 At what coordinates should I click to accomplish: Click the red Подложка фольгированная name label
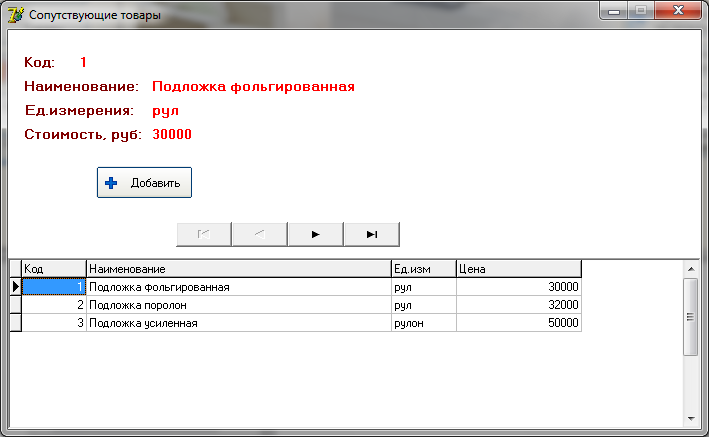253,86
